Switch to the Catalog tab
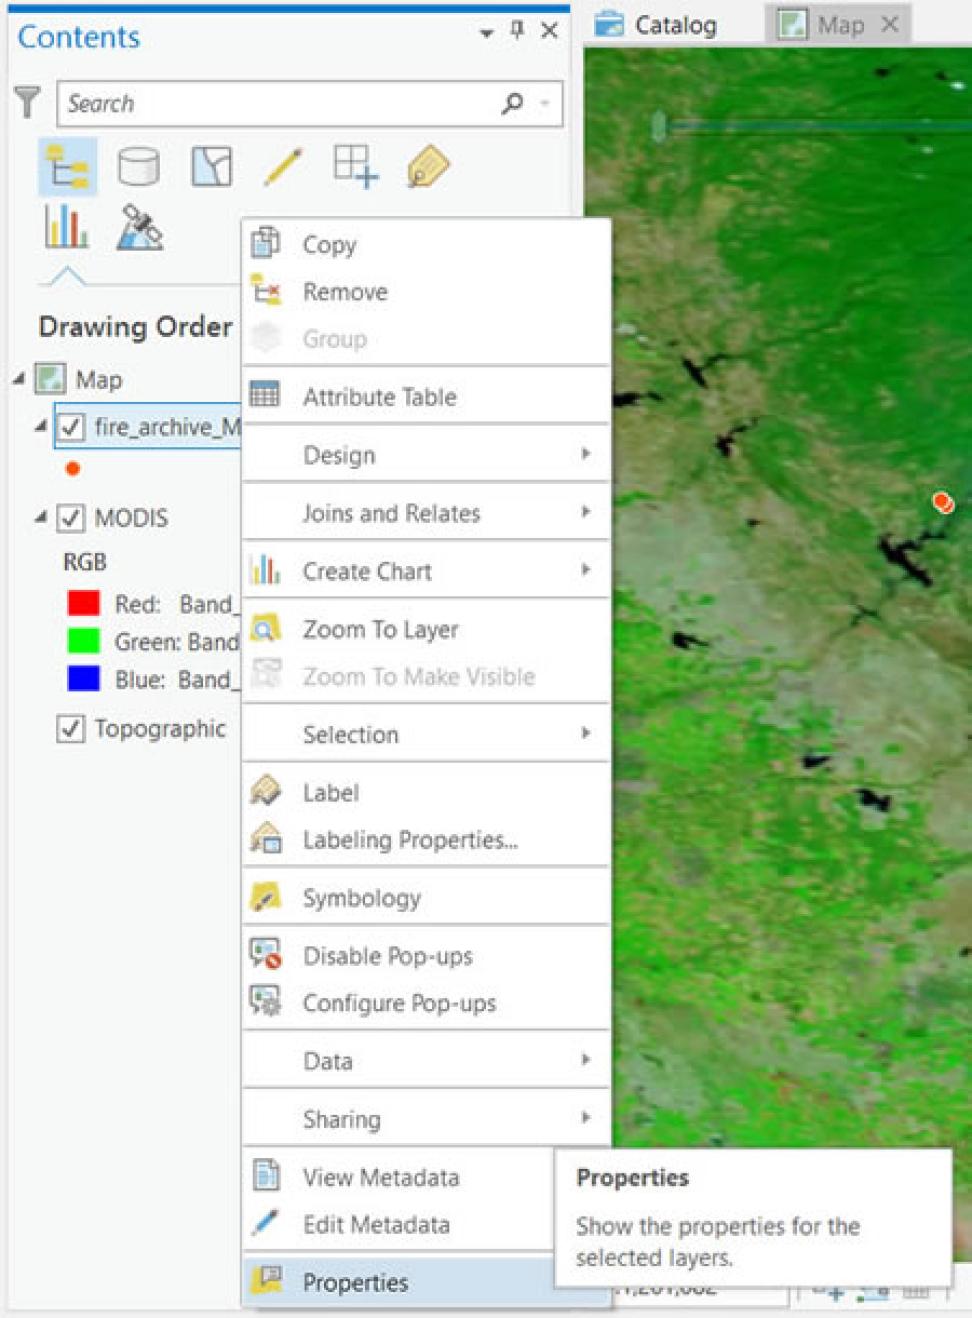 pos(657,25)
